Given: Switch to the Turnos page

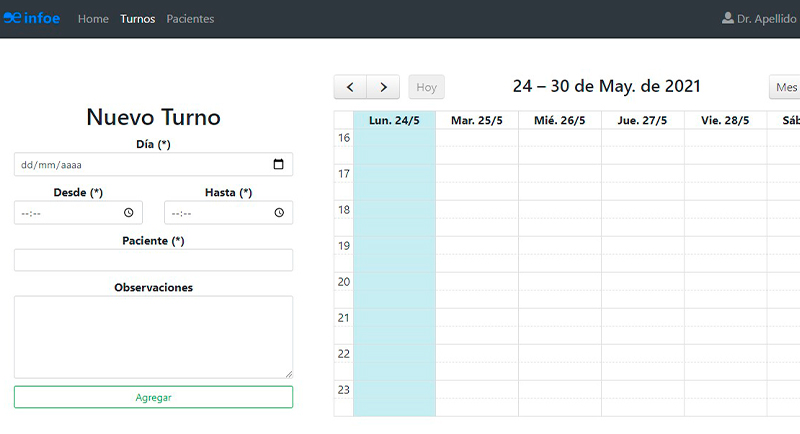Looking at the screenshot, I should [x=137, y=19].
